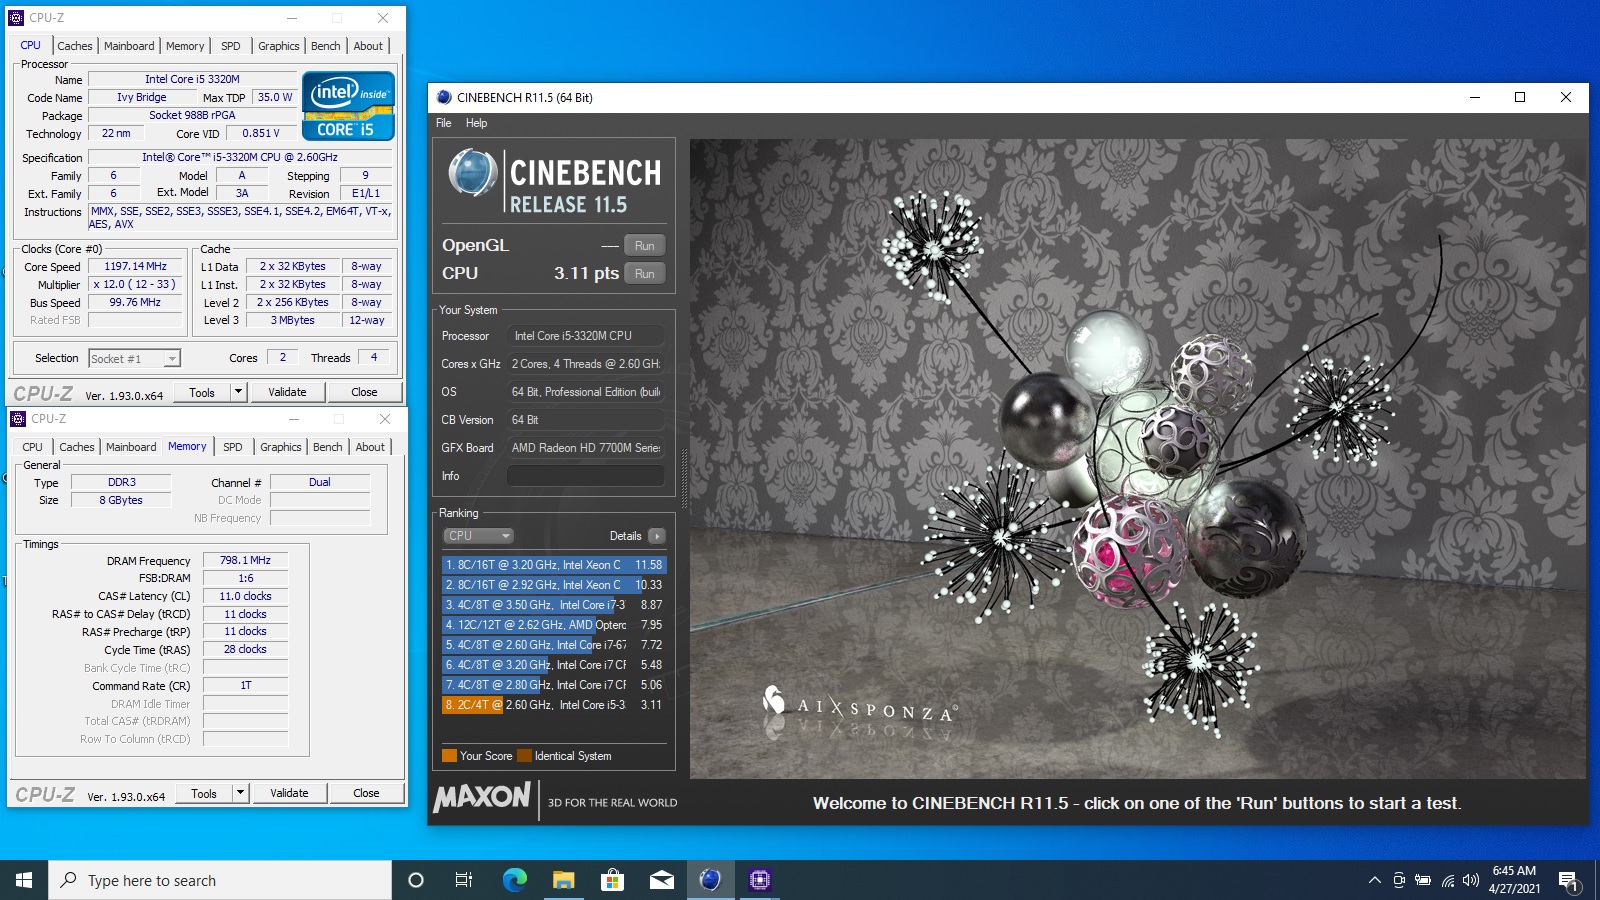
Task: Run the OpenGL benchmark
Action: click(645, 246)
